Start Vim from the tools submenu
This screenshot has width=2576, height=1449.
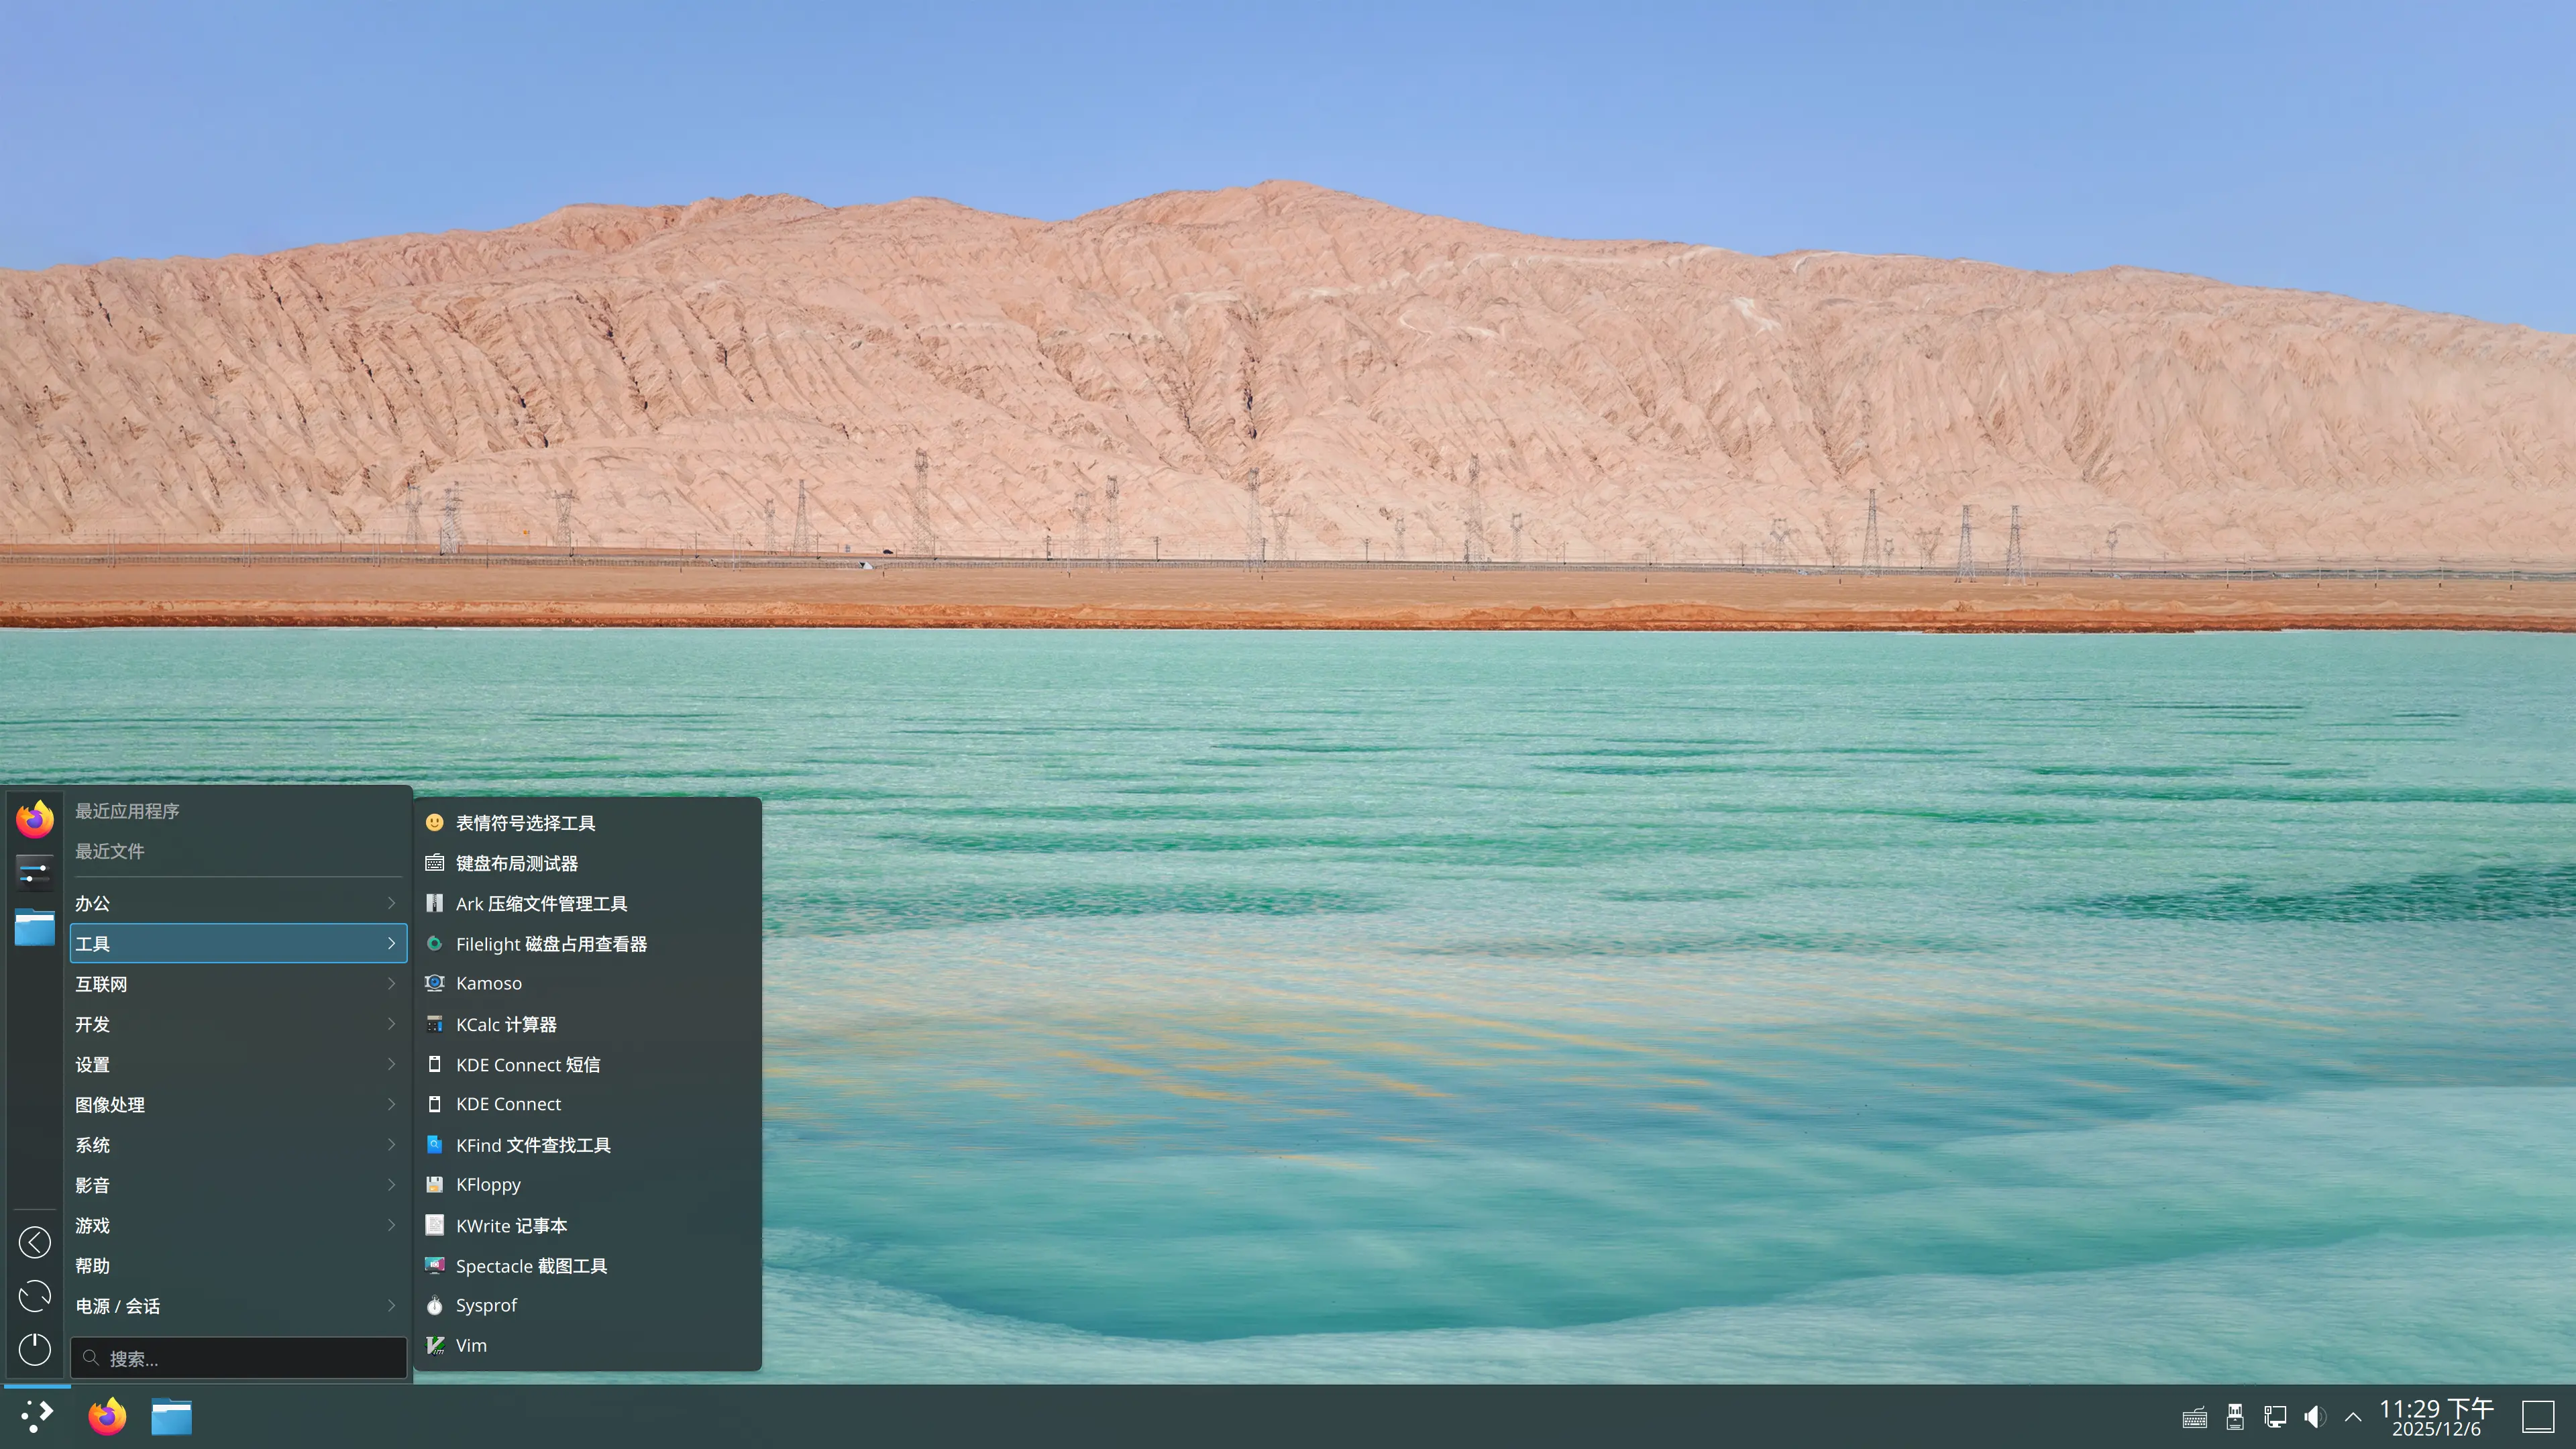(470, 1345)
